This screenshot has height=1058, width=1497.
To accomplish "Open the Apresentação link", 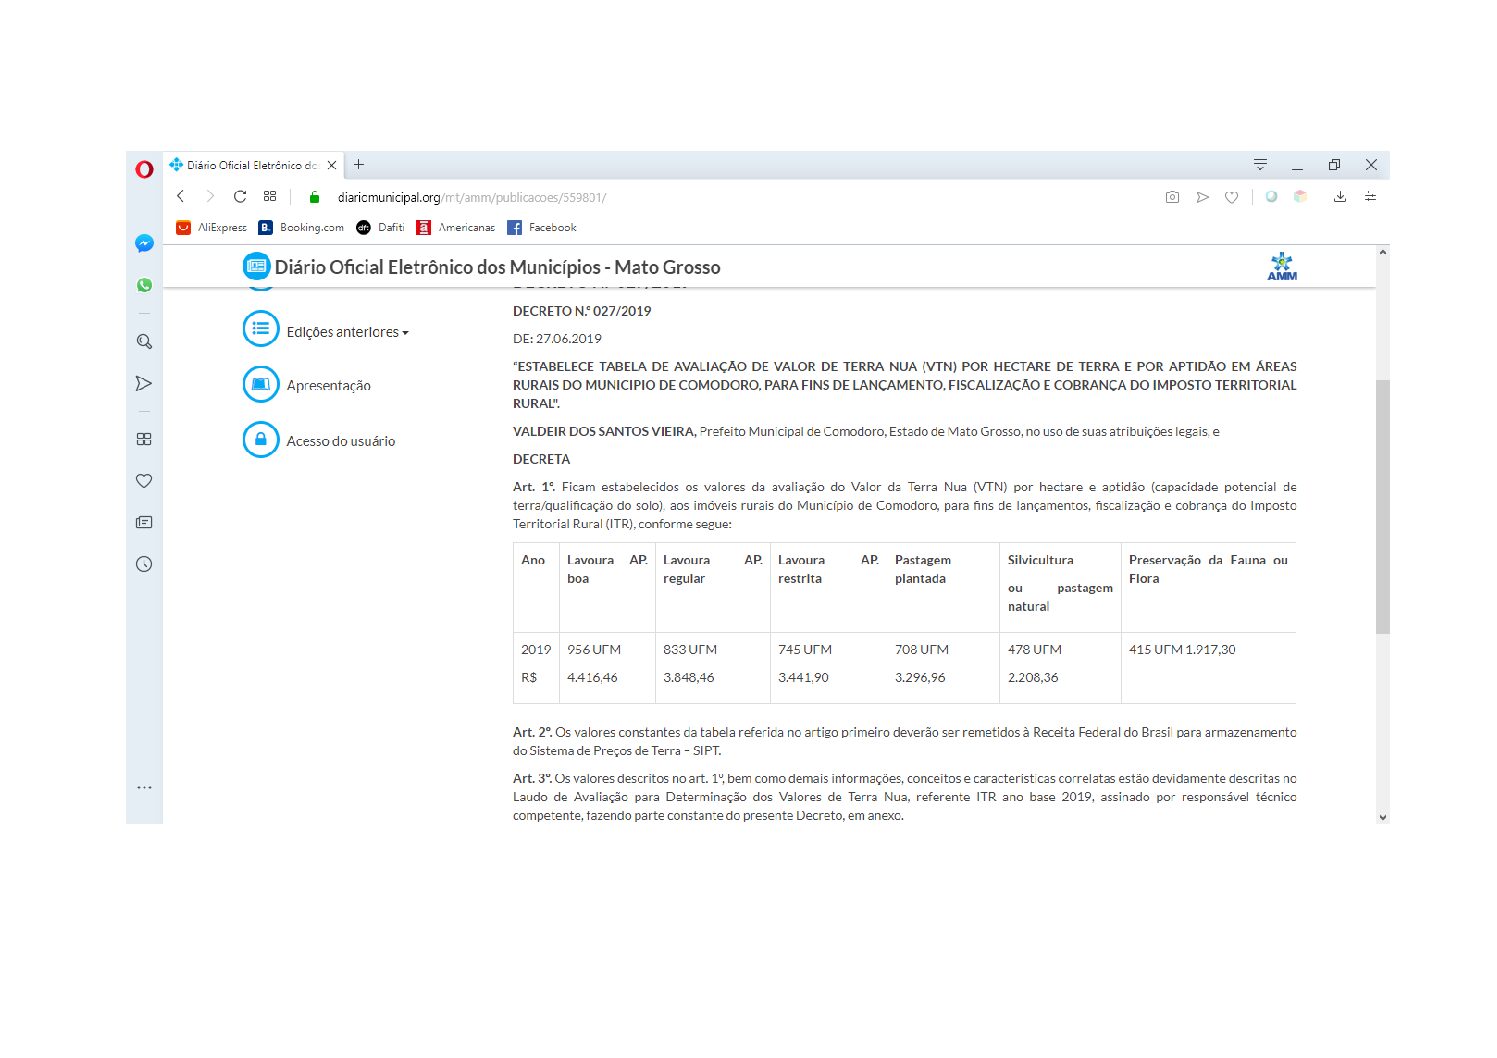I will pos(328,386).
